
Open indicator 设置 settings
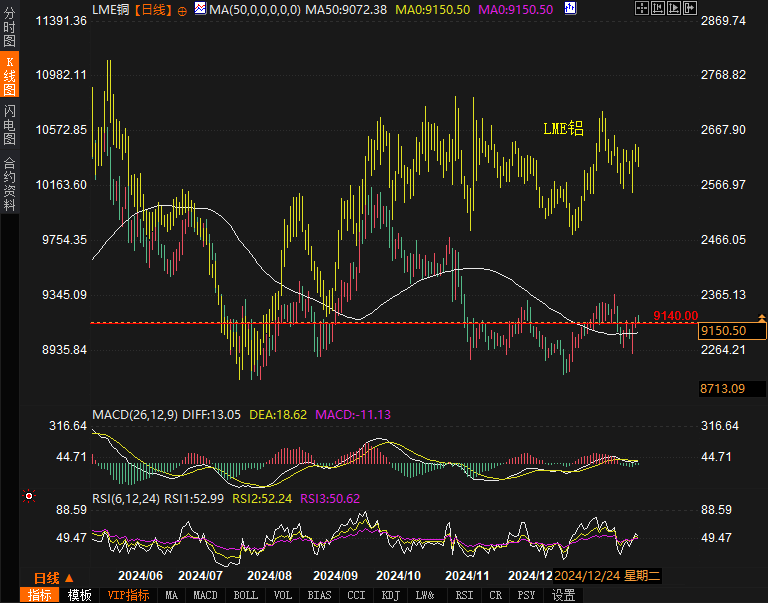[563, 595]
